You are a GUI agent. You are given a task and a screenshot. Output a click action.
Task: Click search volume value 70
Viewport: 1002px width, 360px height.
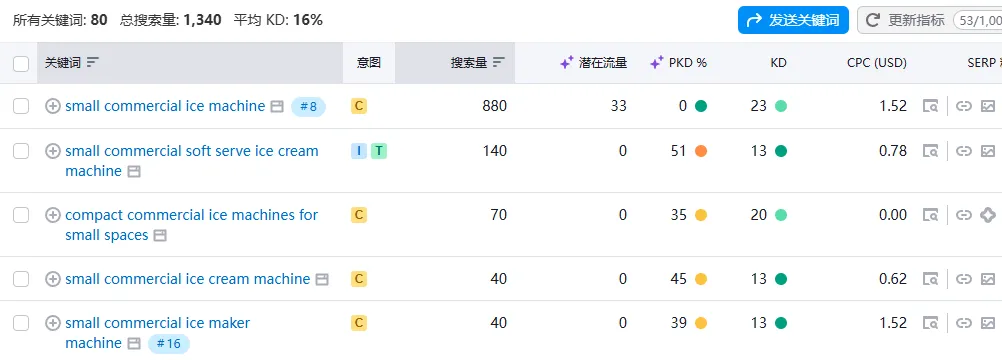tap(498, 215)
